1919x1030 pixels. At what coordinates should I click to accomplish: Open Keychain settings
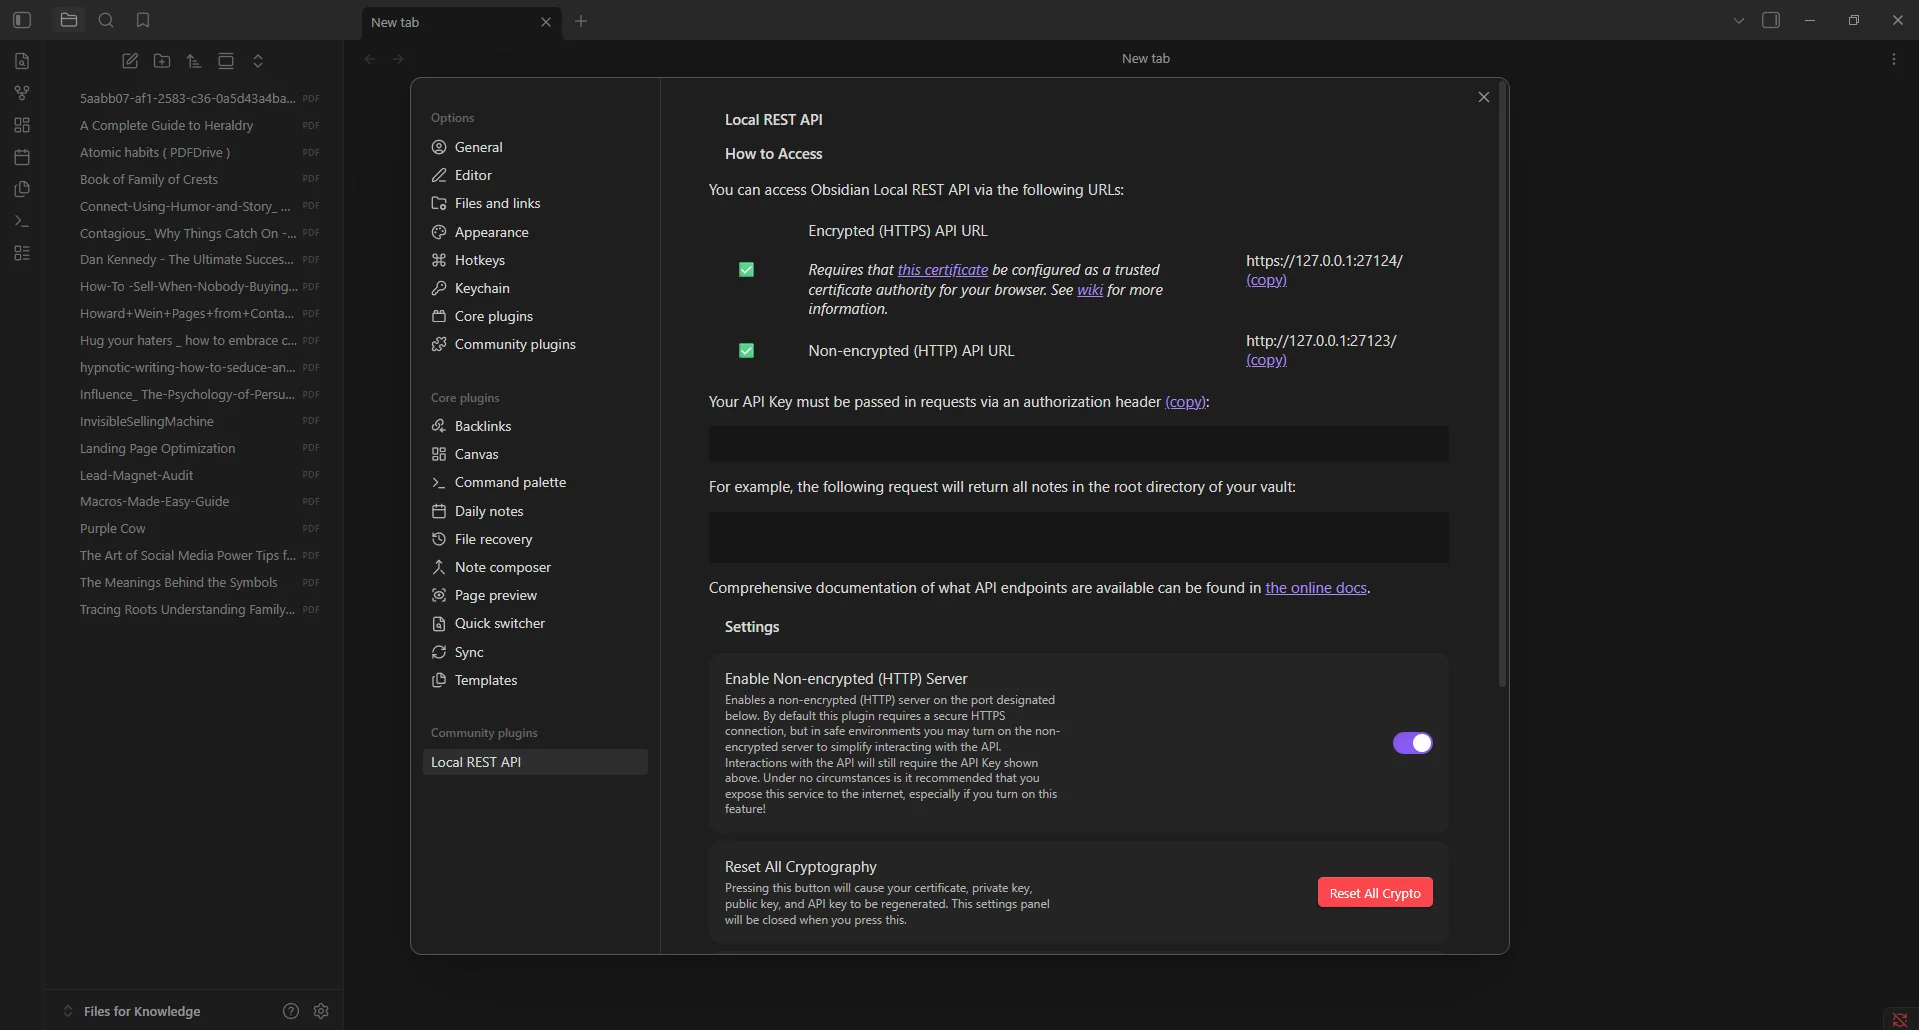pos(535,288)
